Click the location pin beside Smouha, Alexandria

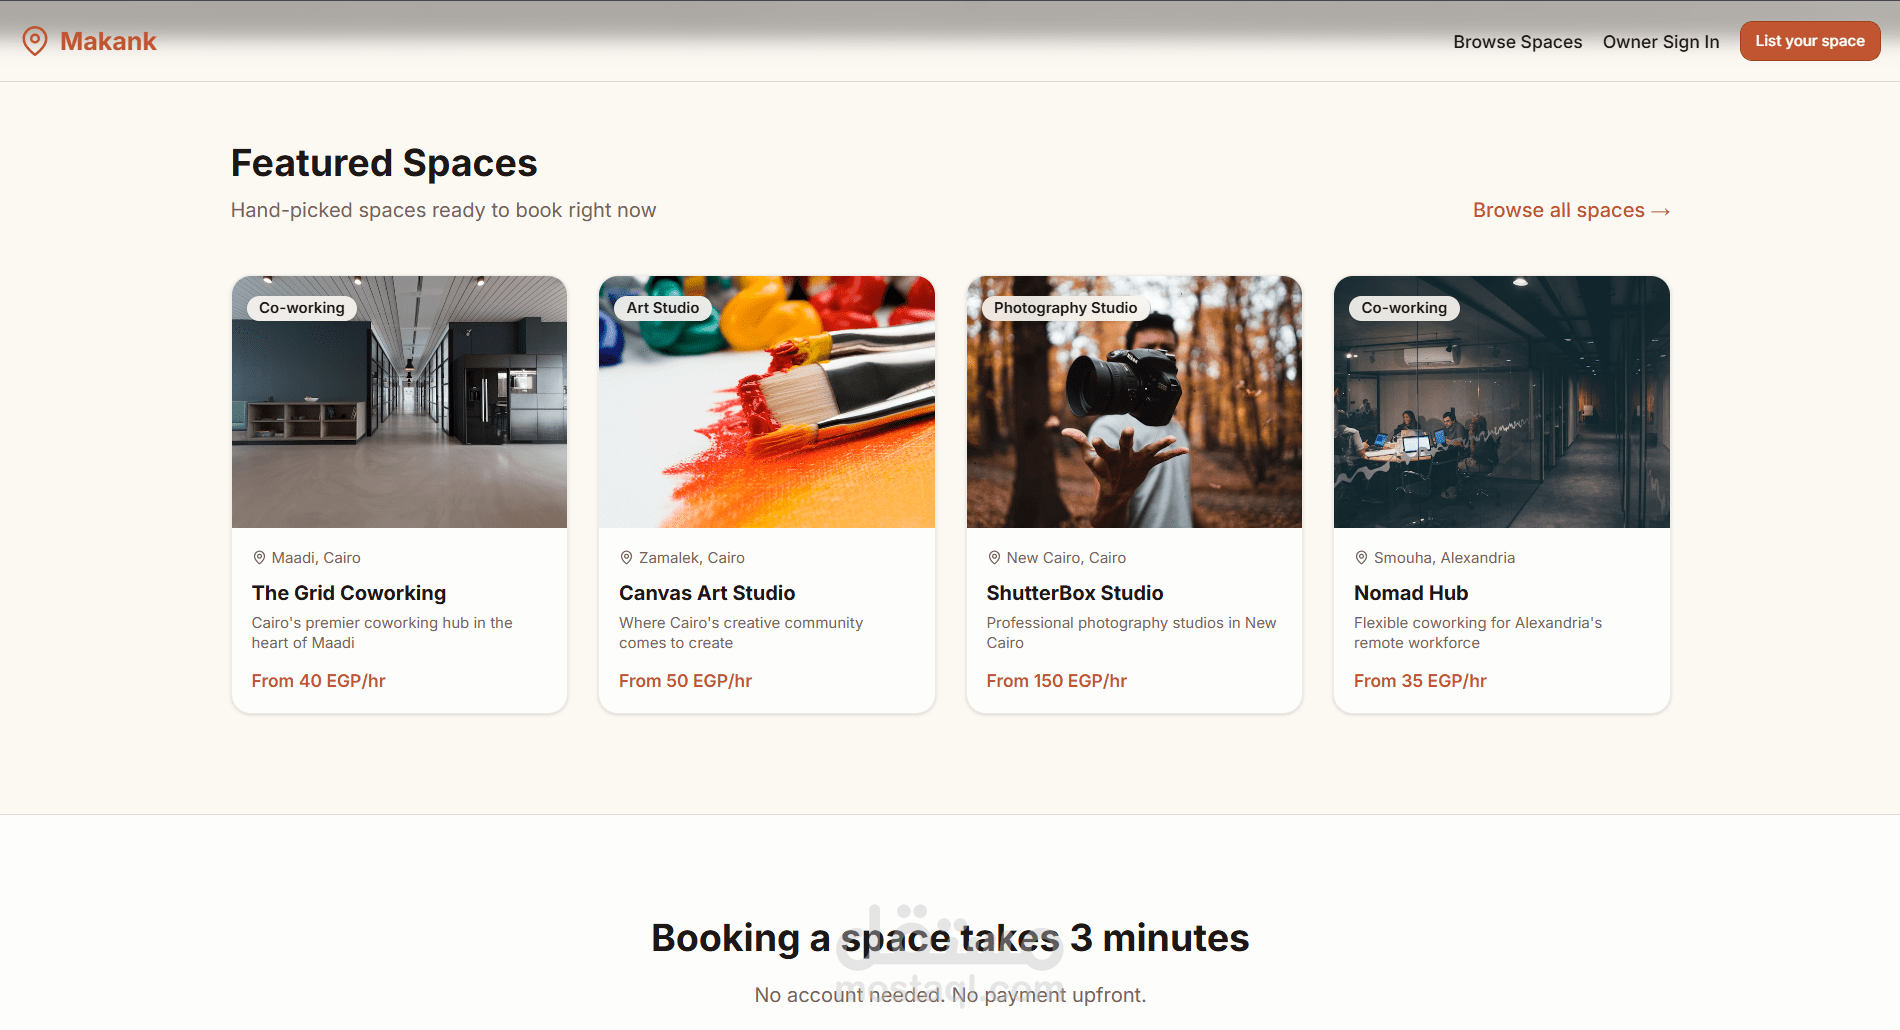point(1361,558)
